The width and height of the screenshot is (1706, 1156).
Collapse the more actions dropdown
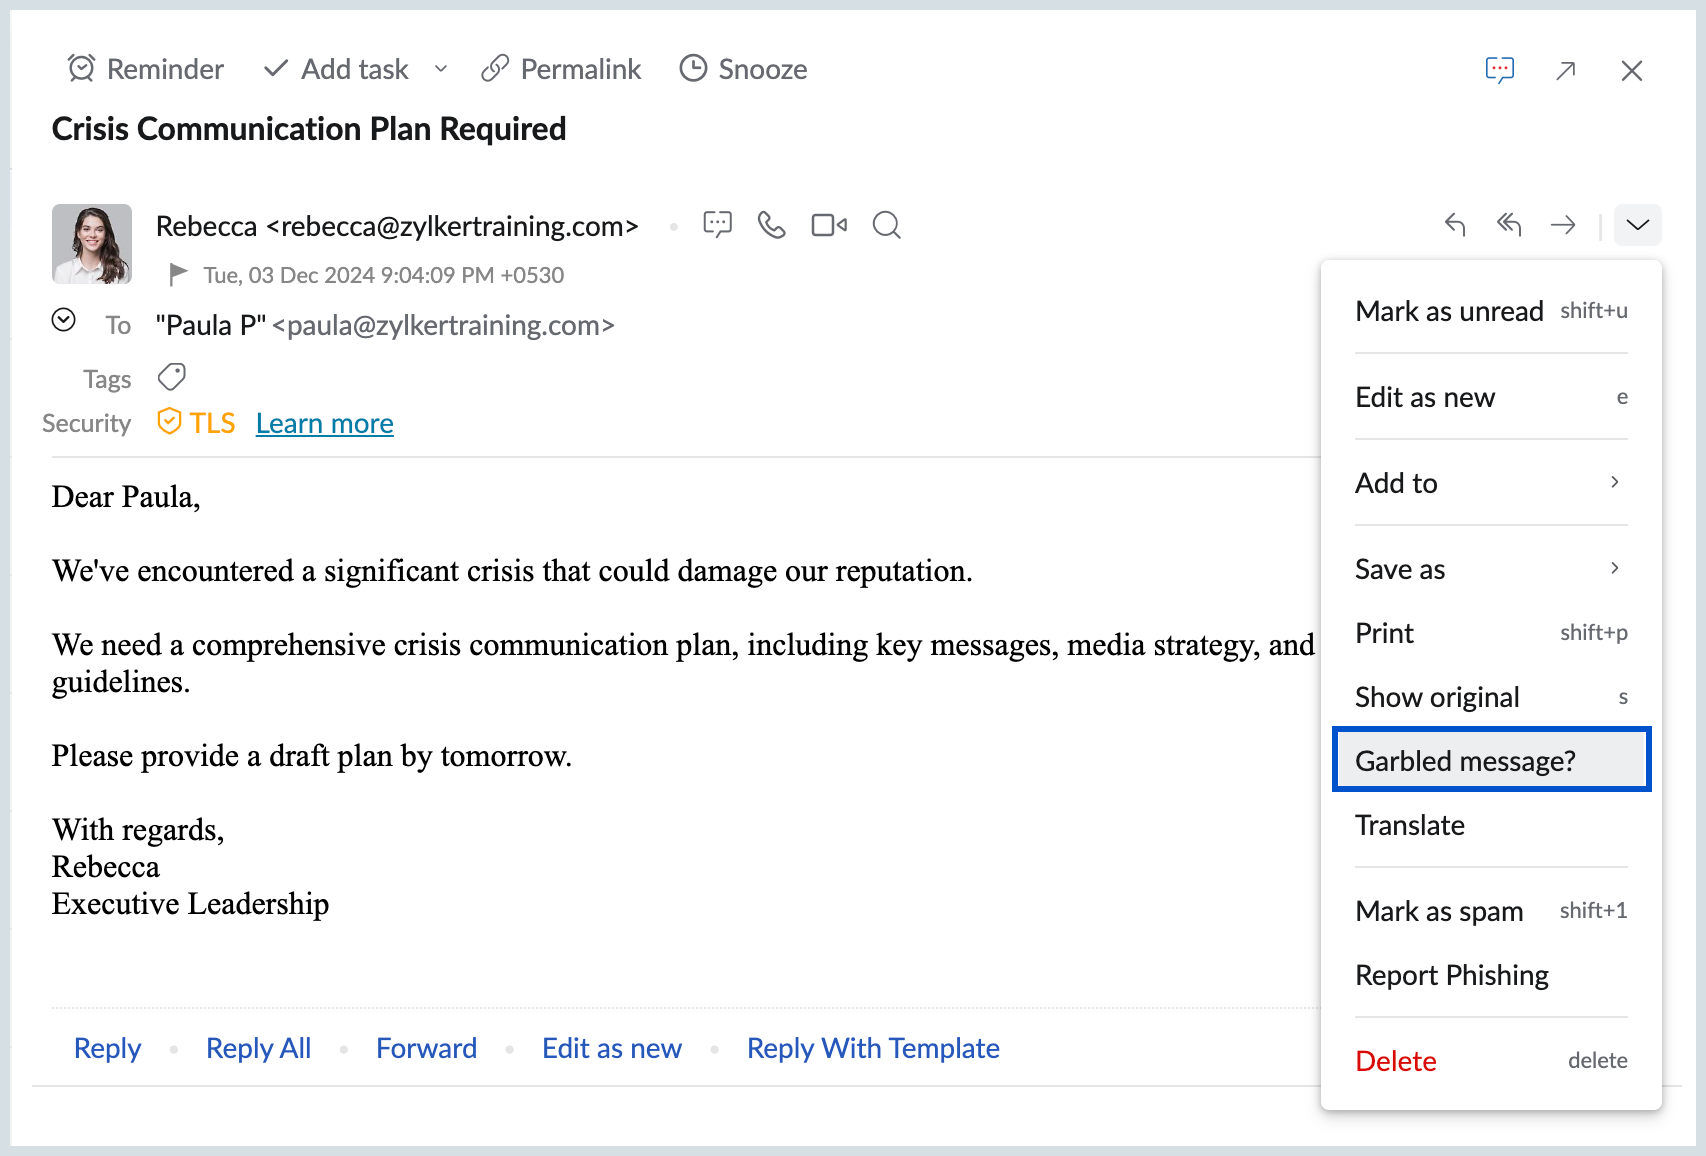point(1637,225)
